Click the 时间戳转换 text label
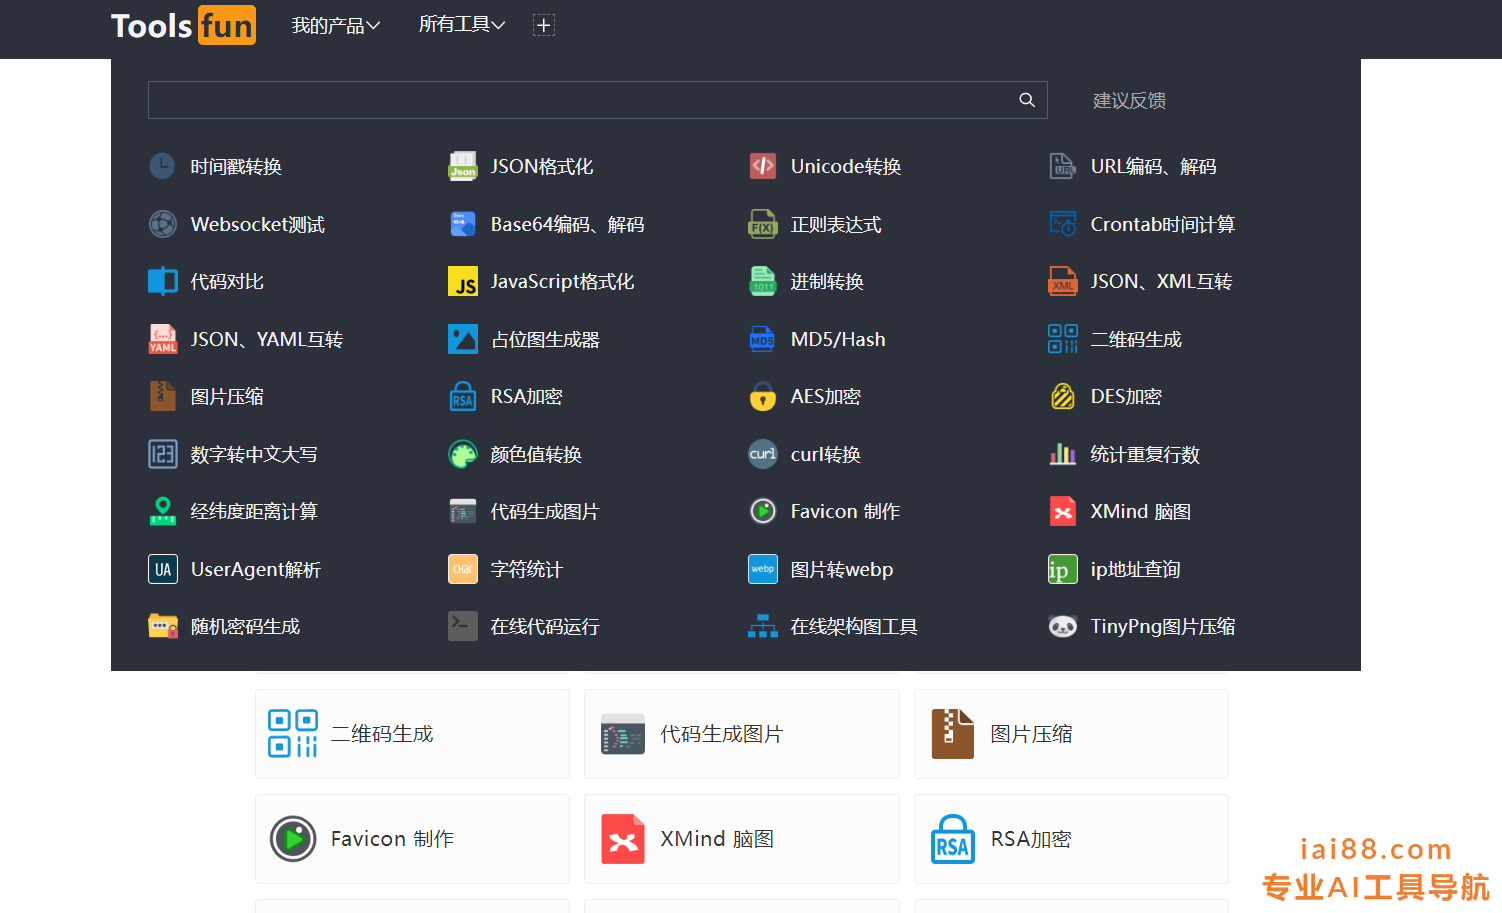The height and width of the screenshot is (913, 1502). [x=236, y=166]
